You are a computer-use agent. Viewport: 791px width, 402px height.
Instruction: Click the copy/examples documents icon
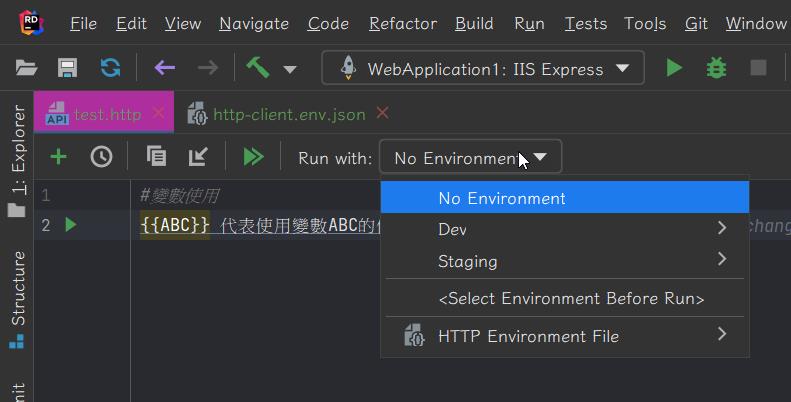coord(156,156)
